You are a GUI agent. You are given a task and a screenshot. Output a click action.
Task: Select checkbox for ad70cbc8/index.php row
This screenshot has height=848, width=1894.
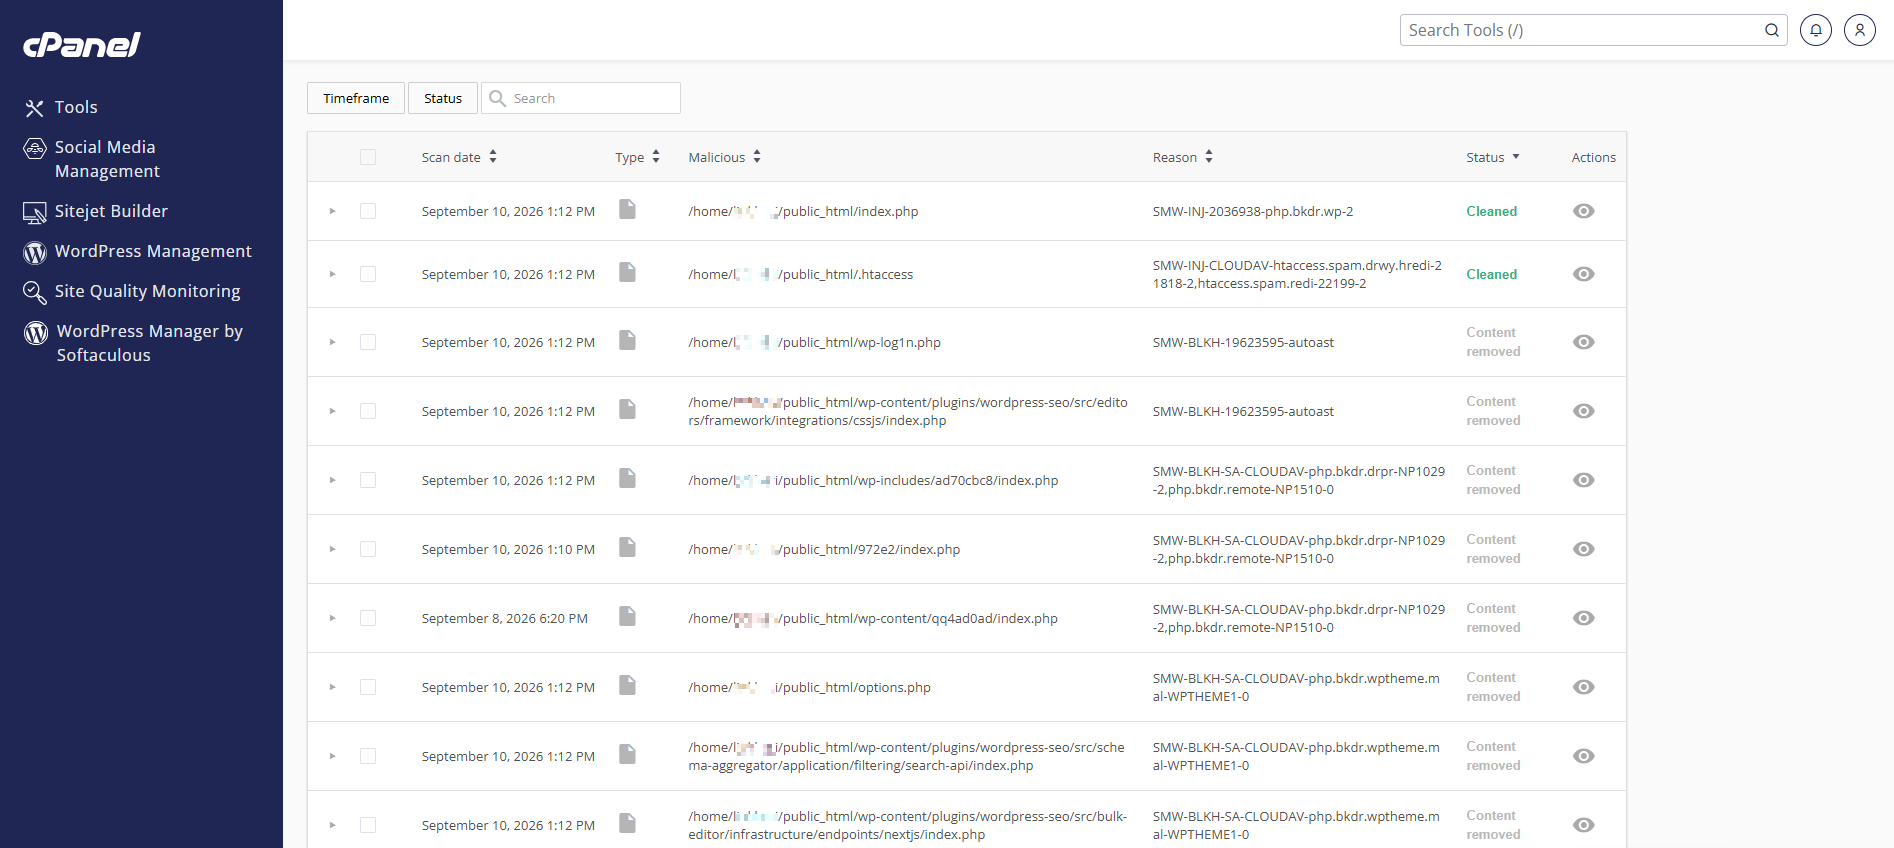click(368, 480)
